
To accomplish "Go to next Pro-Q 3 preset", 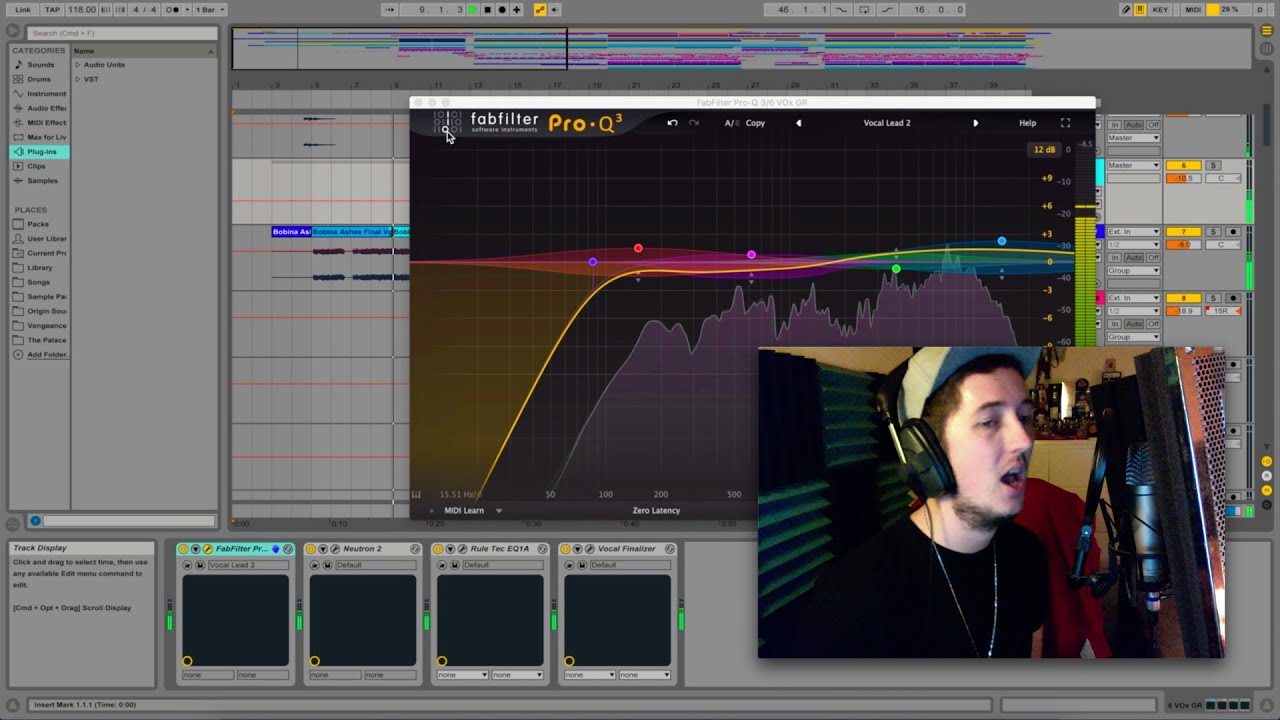I will pos(976,123).
